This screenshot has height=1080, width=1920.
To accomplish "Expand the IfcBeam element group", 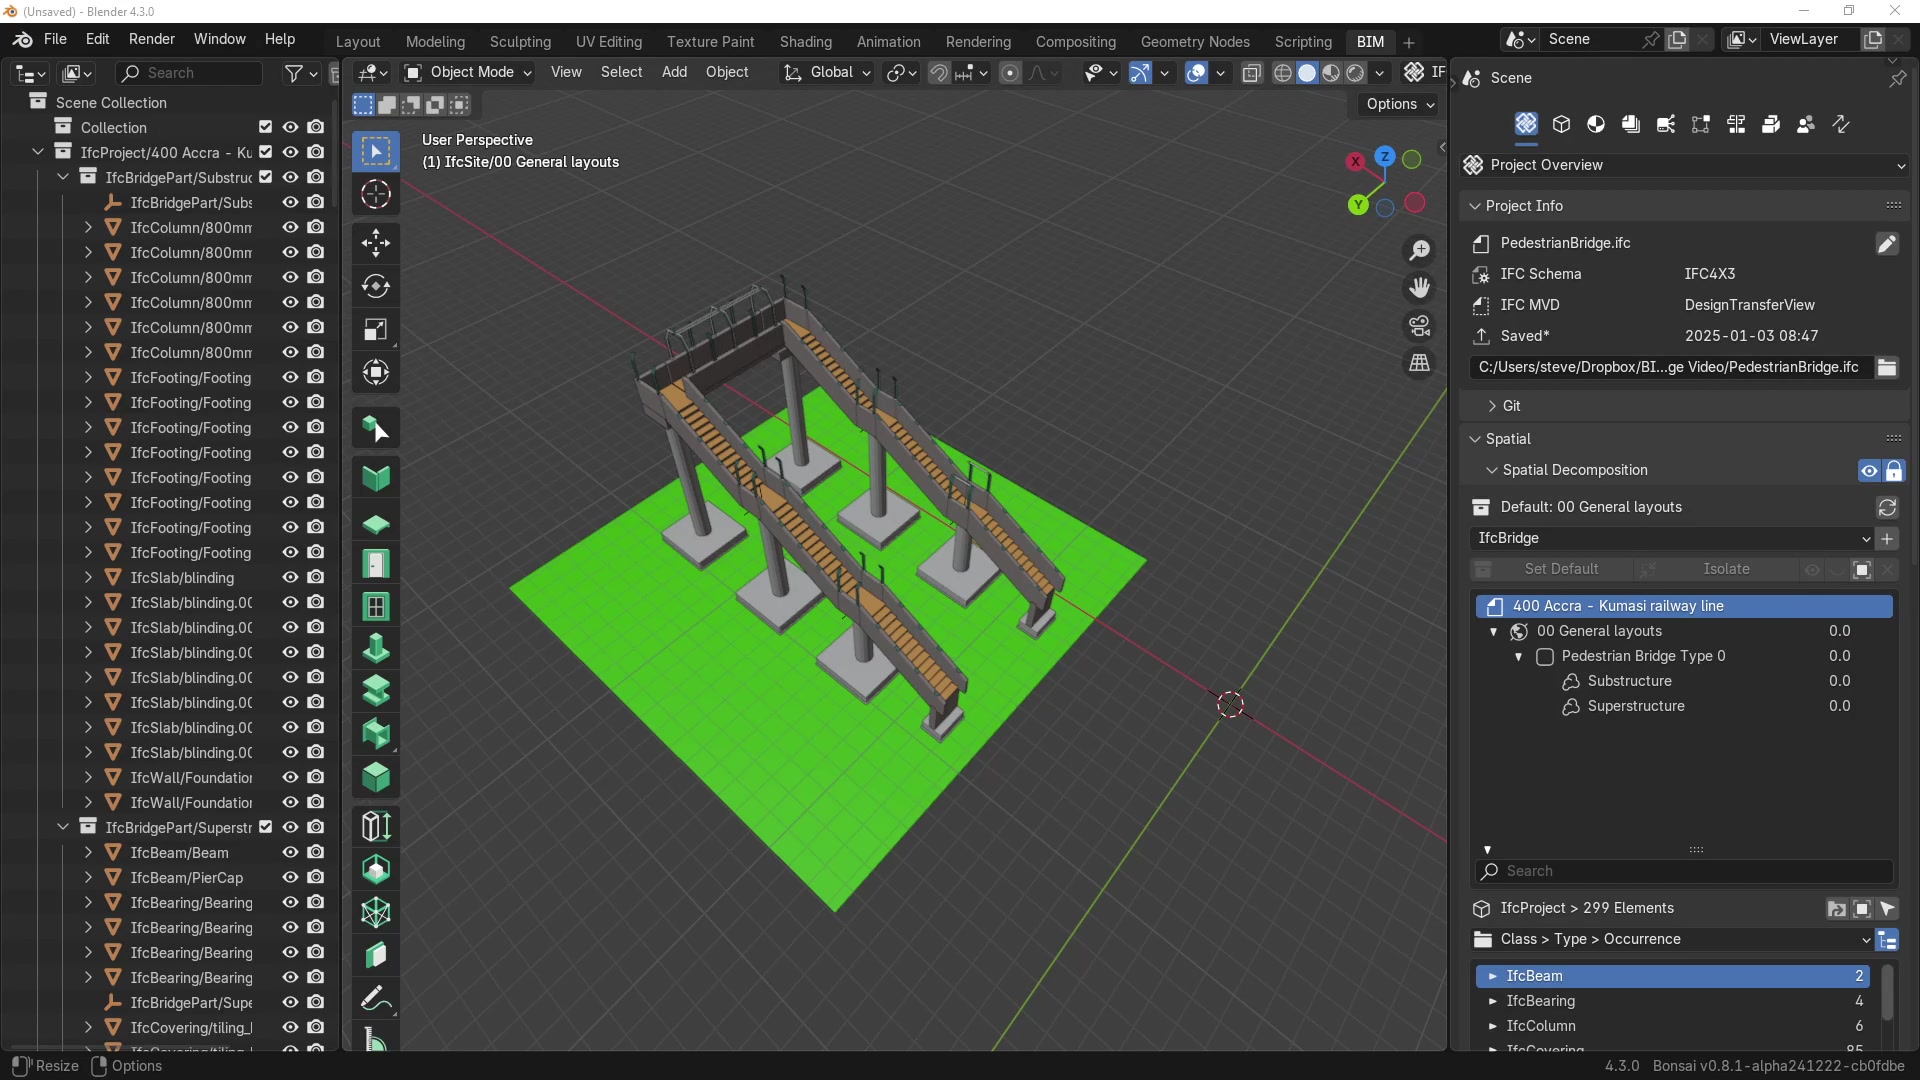I will pyautogui.click(x=1492, y=976).
